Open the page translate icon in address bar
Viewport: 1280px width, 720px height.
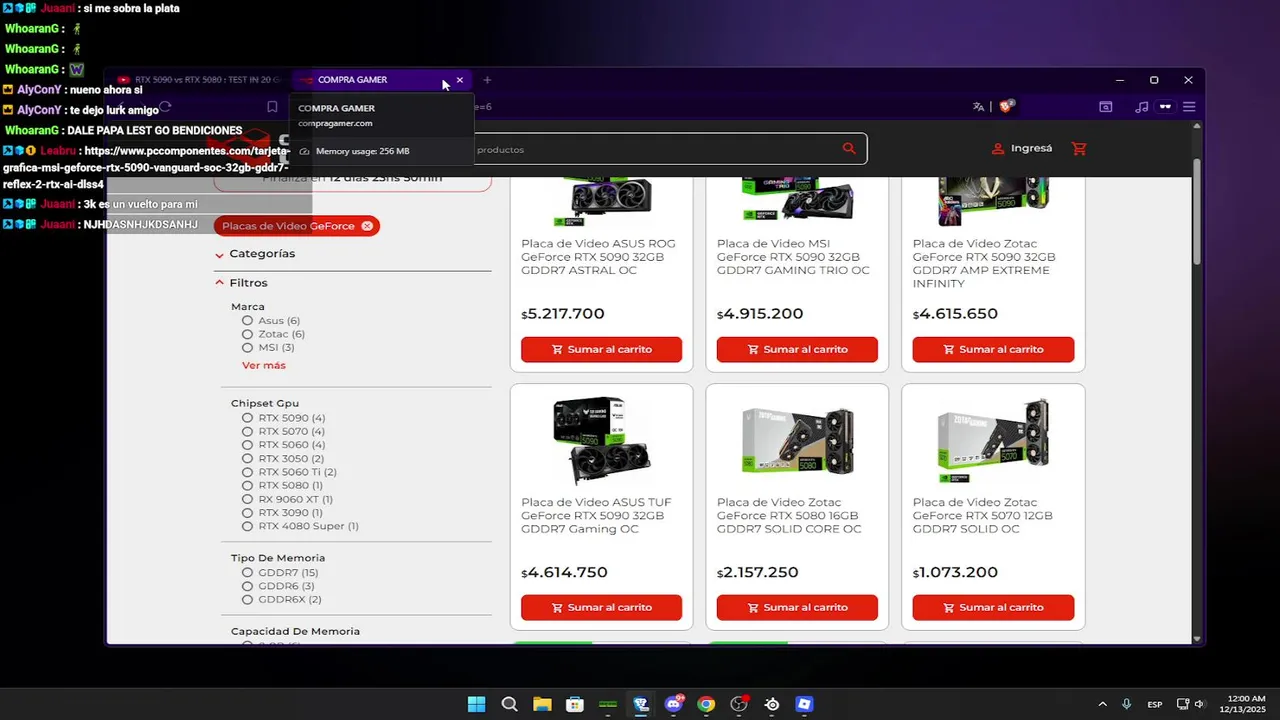(978, 106)
